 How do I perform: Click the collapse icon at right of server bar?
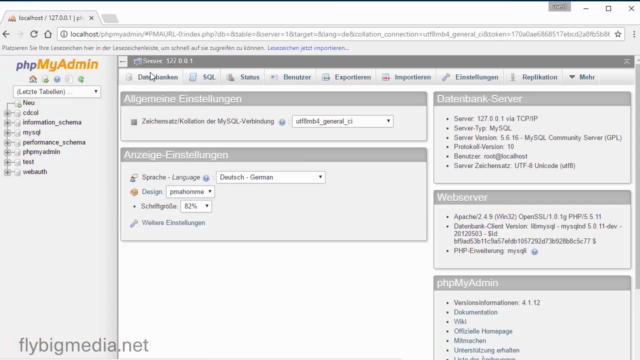point(627,61)
